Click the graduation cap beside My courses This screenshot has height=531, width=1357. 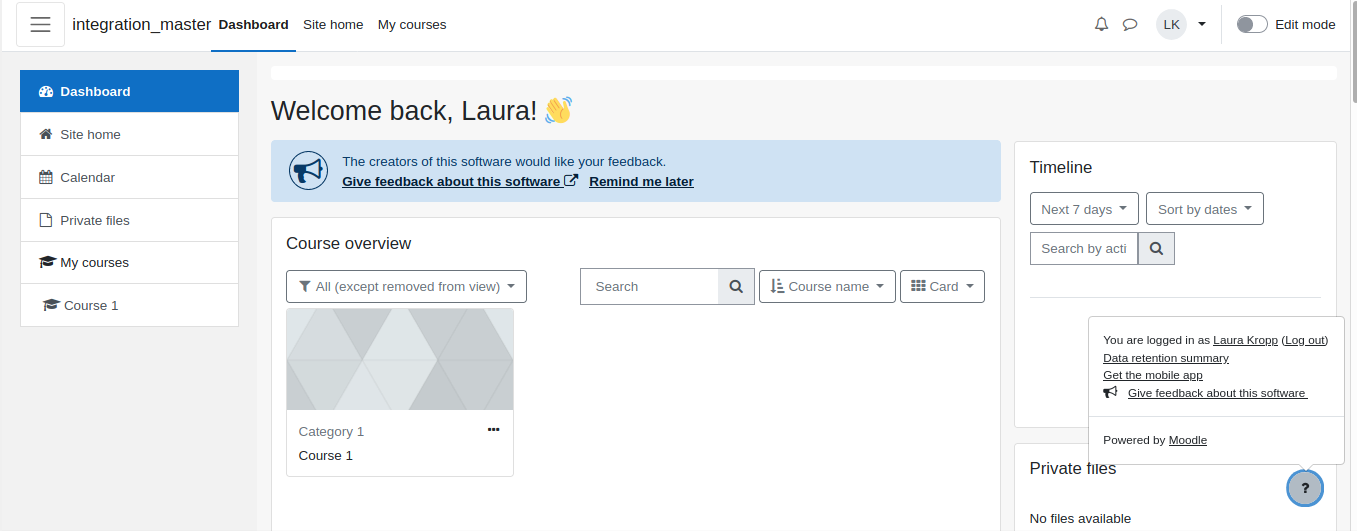(47, 263)
